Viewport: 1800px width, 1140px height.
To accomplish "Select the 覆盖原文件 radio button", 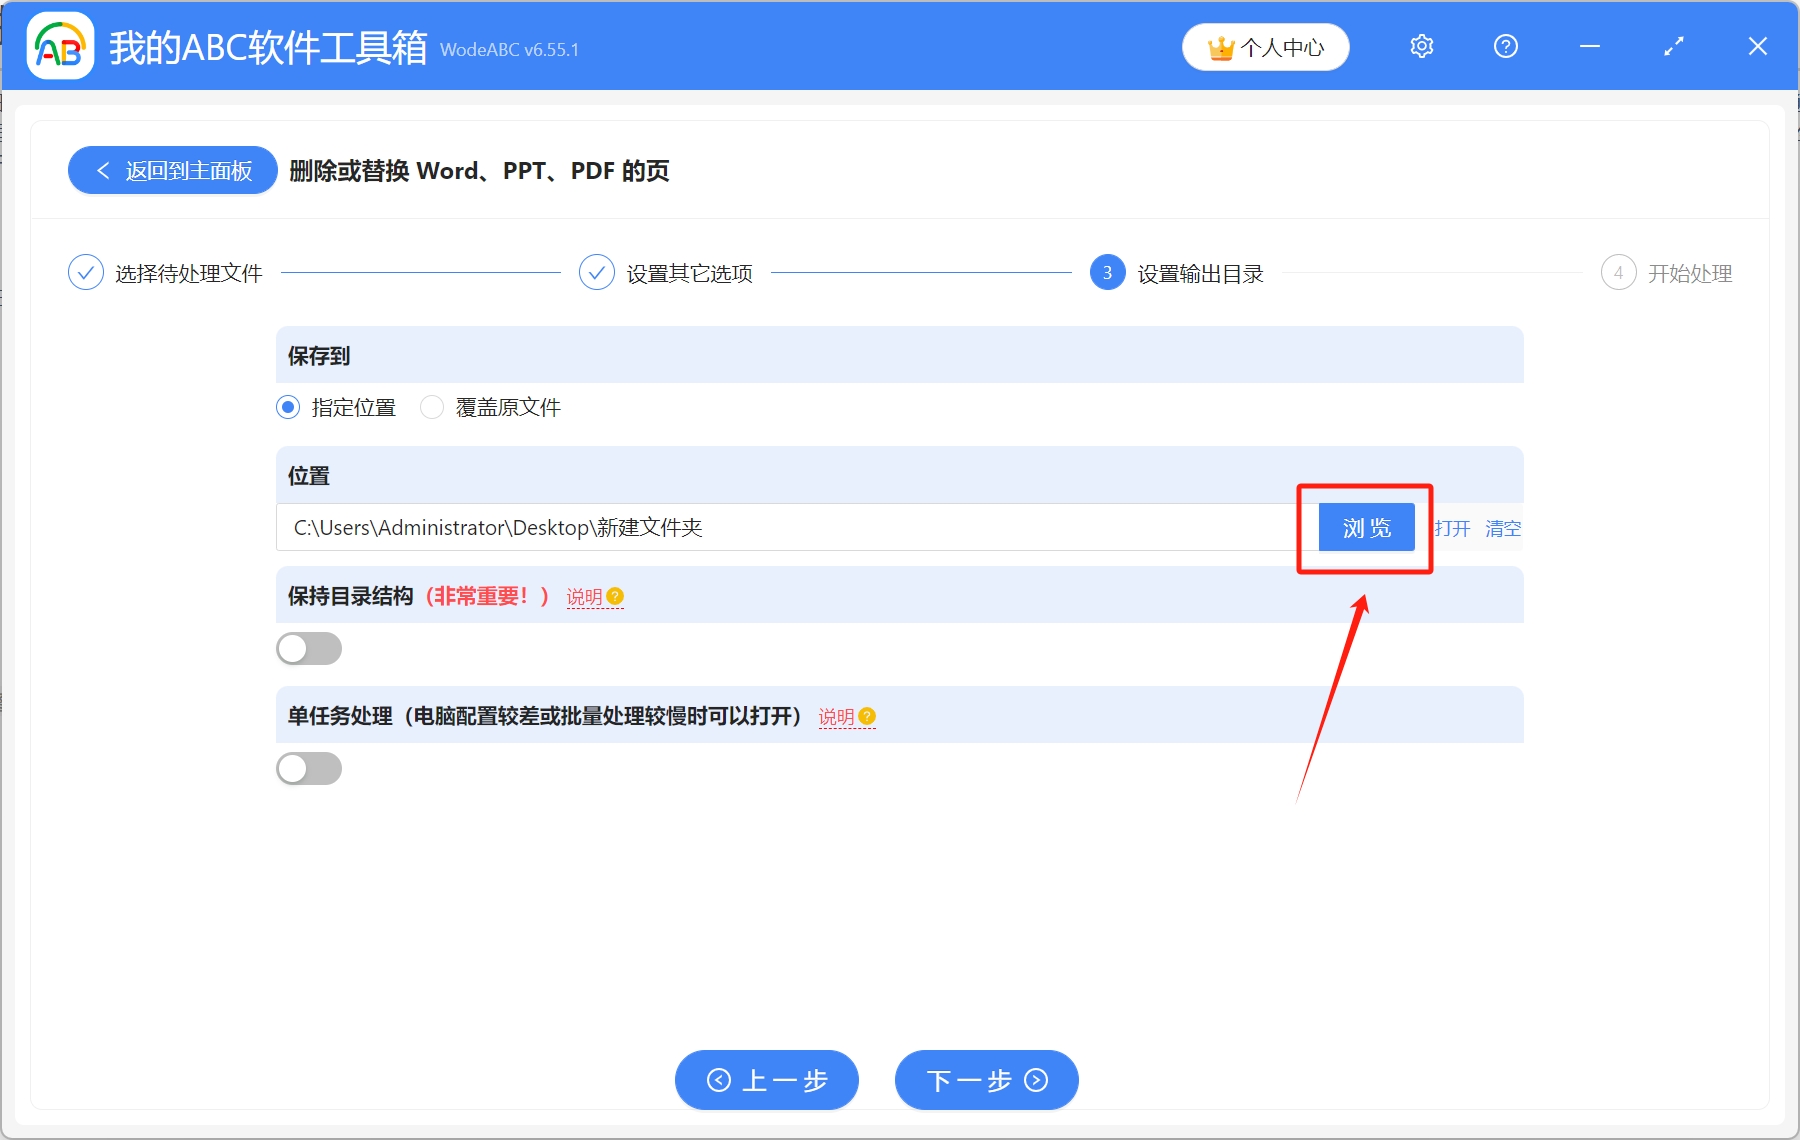I will pos(432,407).
